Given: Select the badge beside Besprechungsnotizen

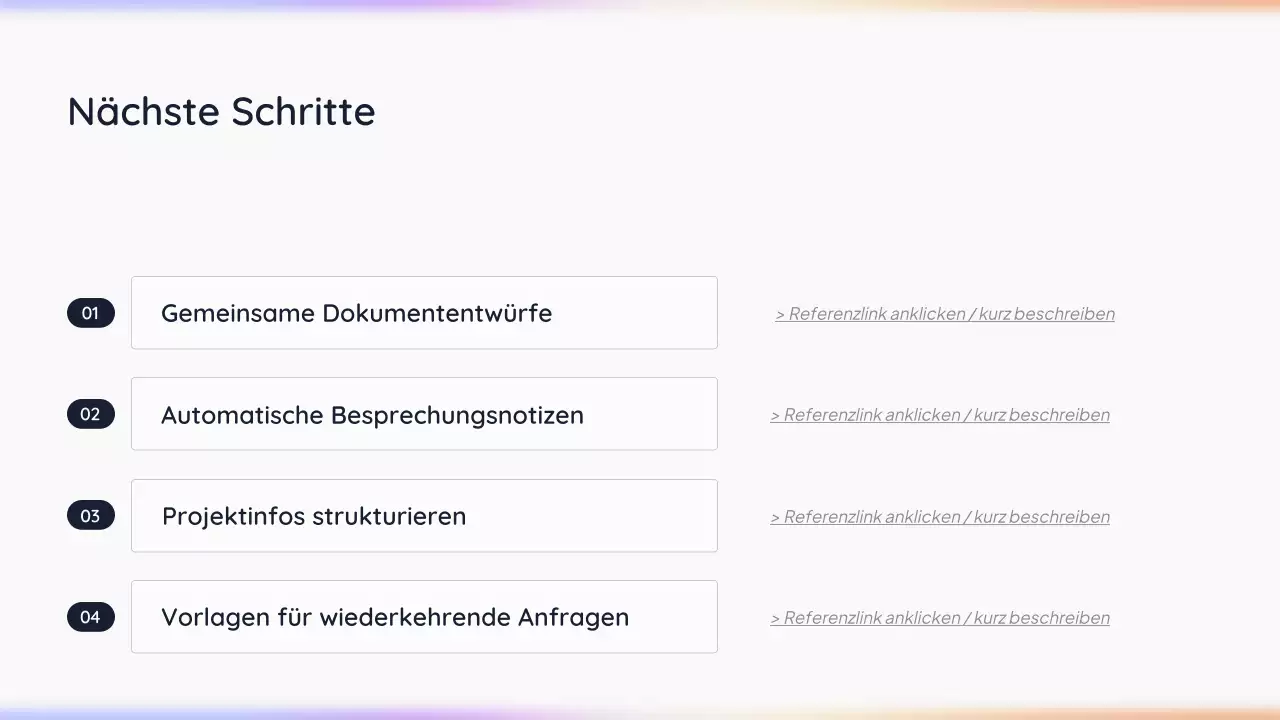Looking at the screenshot, I should pos(90,414).
